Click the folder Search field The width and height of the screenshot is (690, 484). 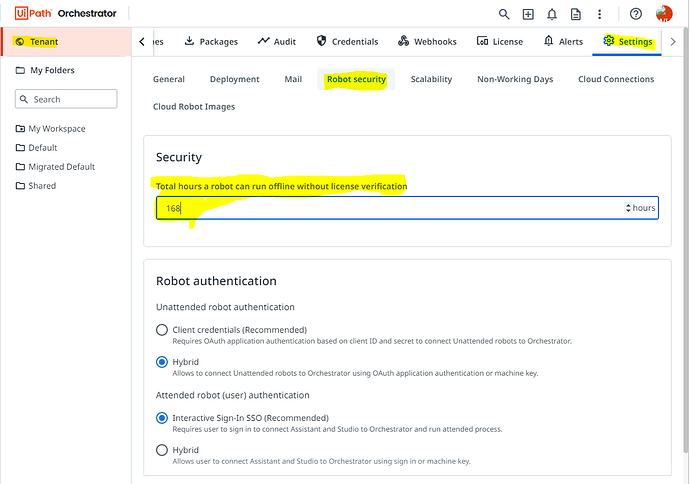(66, 99)
